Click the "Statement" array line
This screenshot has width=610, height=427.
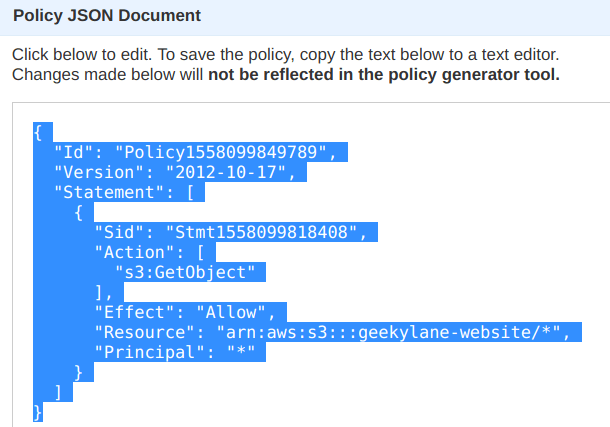pos(124,192)
